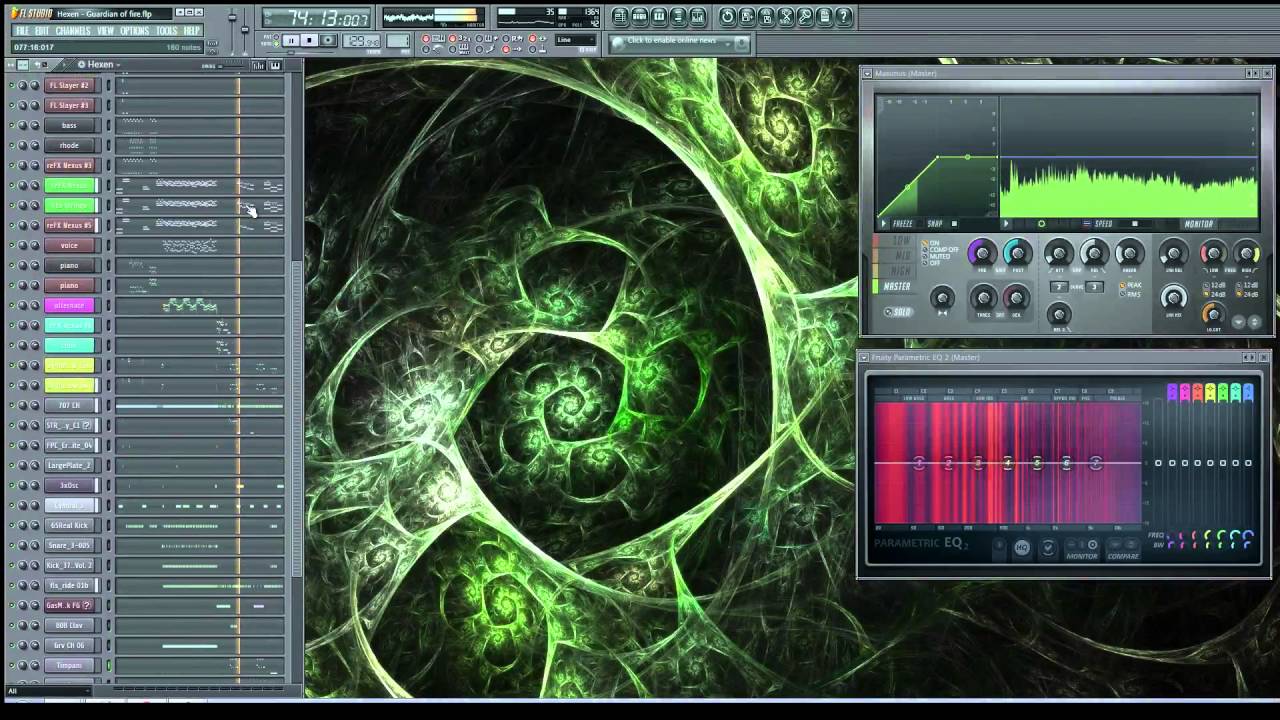Arm the transport record button
This screenshot has height=720, width=1280.
pos(328,40)
